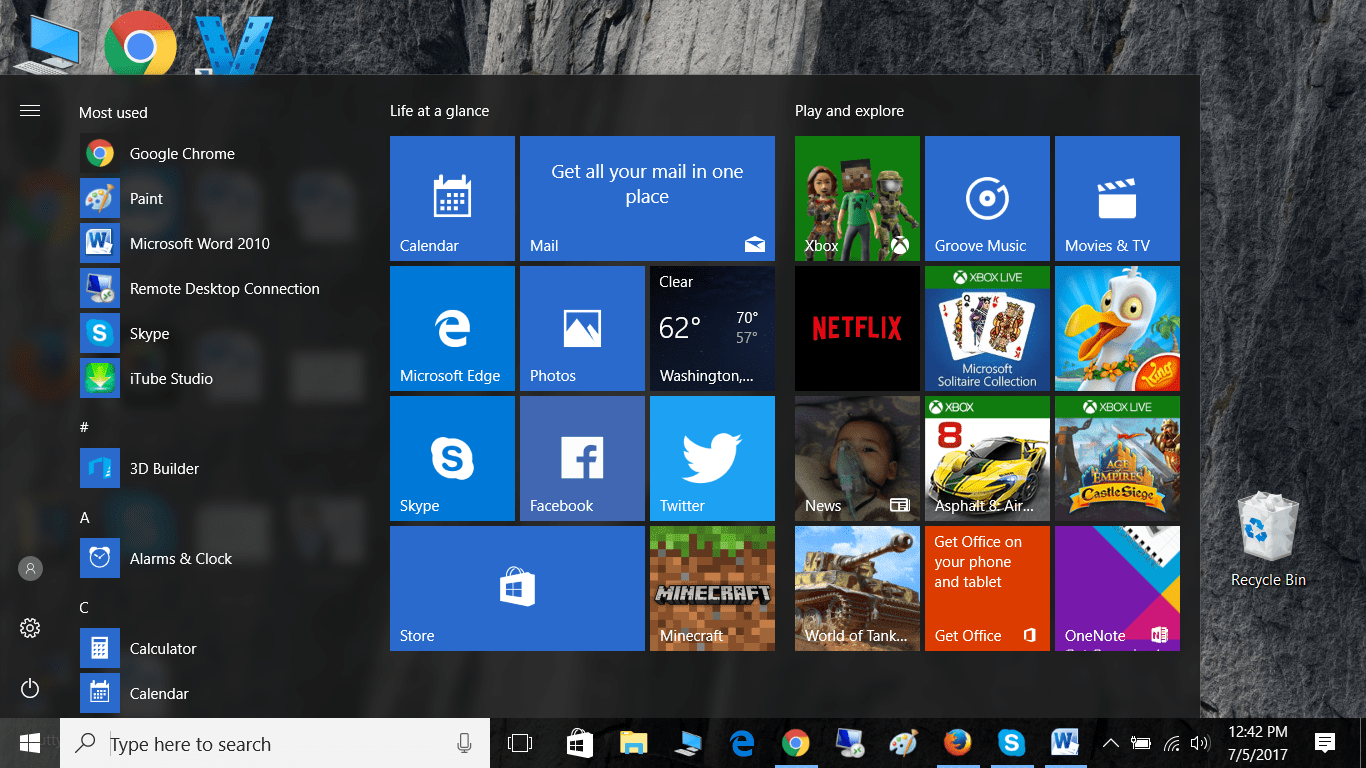
Task: Open the Action Center notifications icon
Action: click(x=1325, y=743)
